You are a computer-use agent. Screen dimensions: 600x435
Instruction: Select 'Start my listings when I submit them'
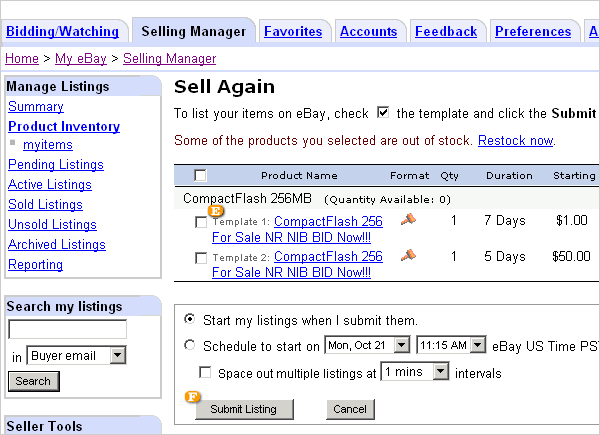point(189,319)
